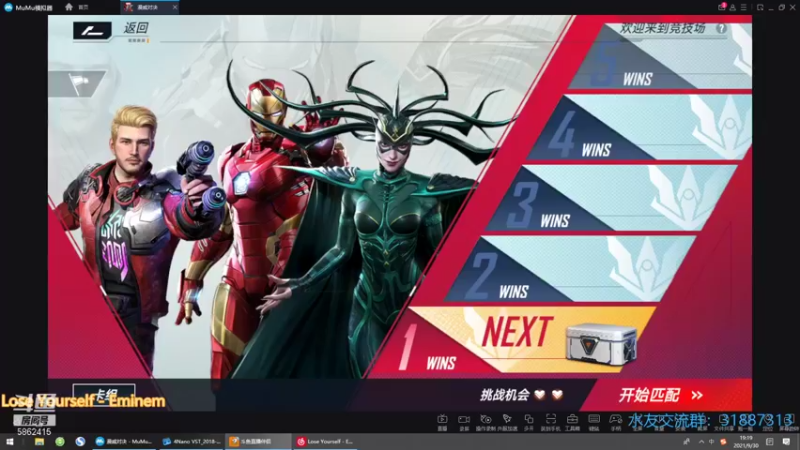Switch to 4Nano VST taskbar window
Image resolution: width=800 pixels, height=450 pixels.
[192, 442]
